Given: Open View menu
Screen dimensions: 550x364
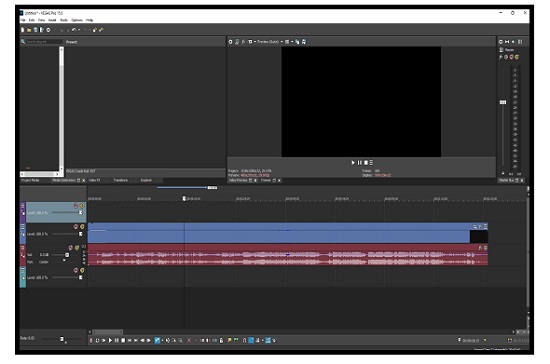Looking at the screenshot, I should (x=41, y=20).
